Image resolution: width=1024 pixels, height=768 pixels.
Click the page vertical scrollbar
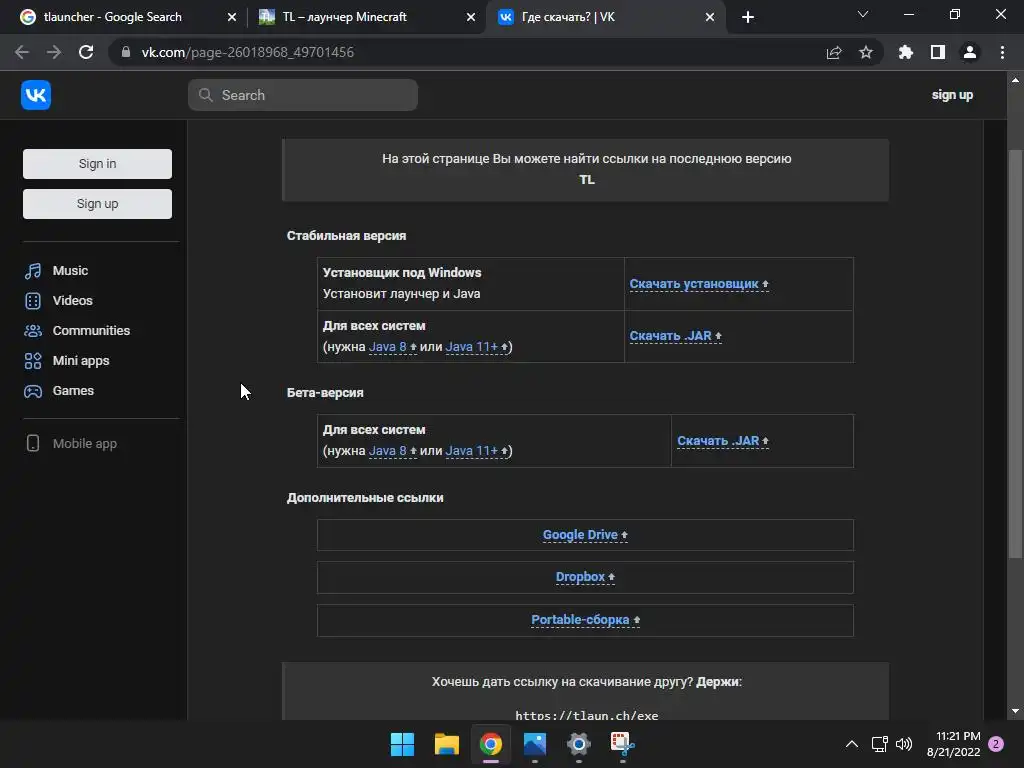click(x=1015, y=353)
